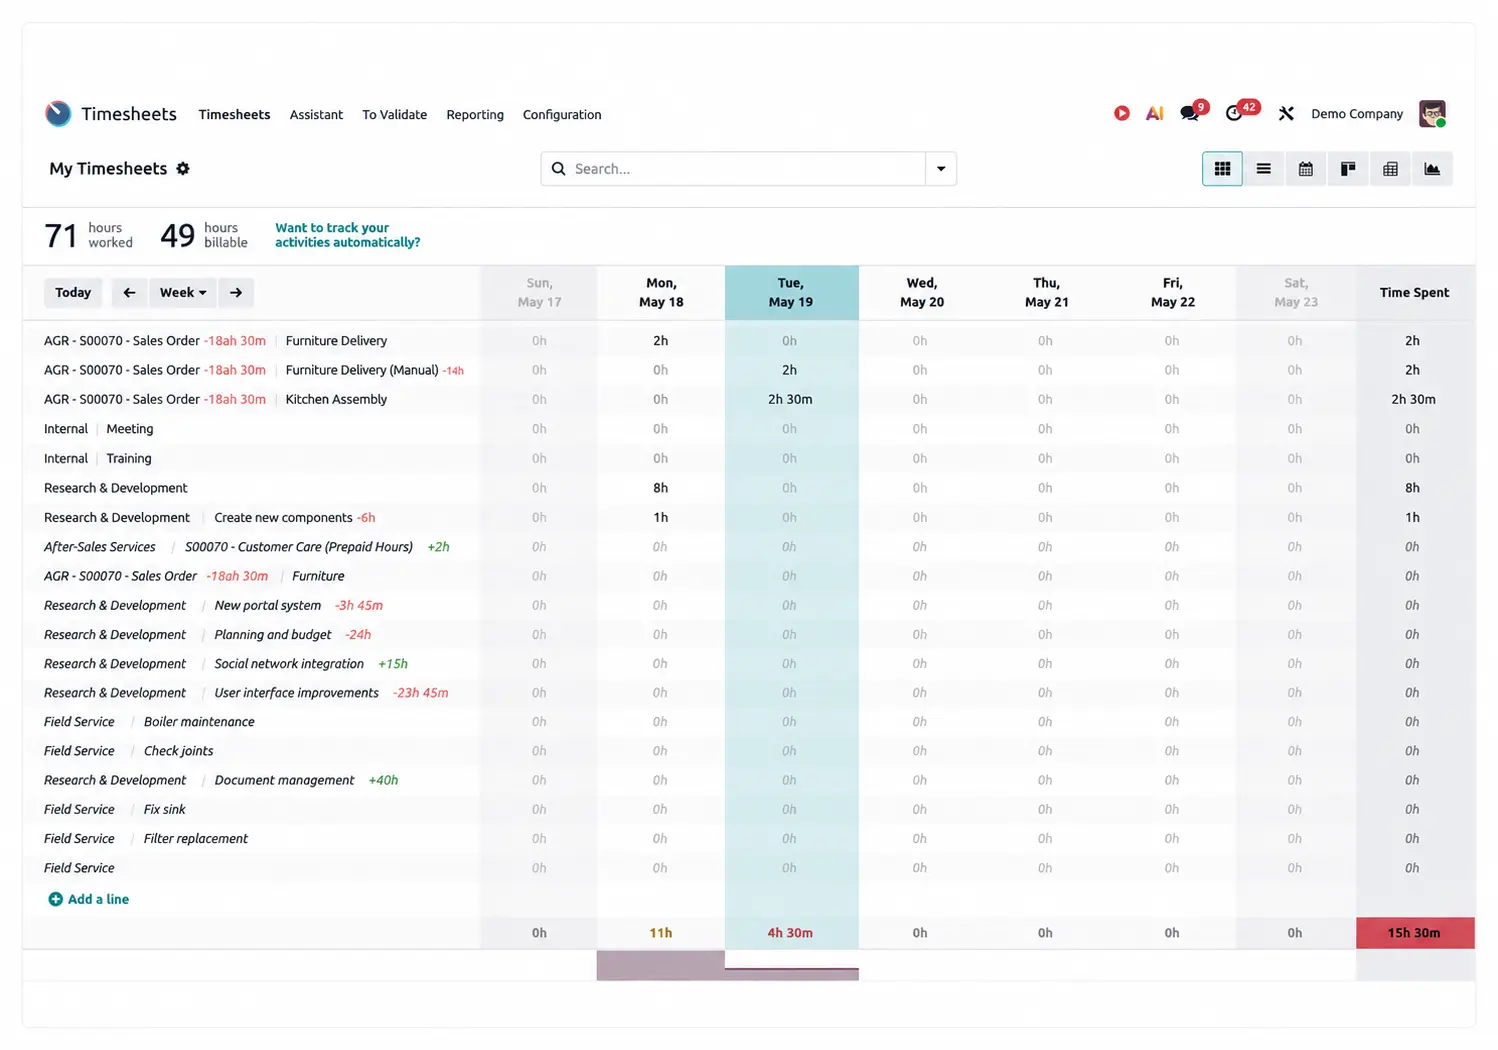
Task: Select the Filter replacement row
Action: pos(195,838)
